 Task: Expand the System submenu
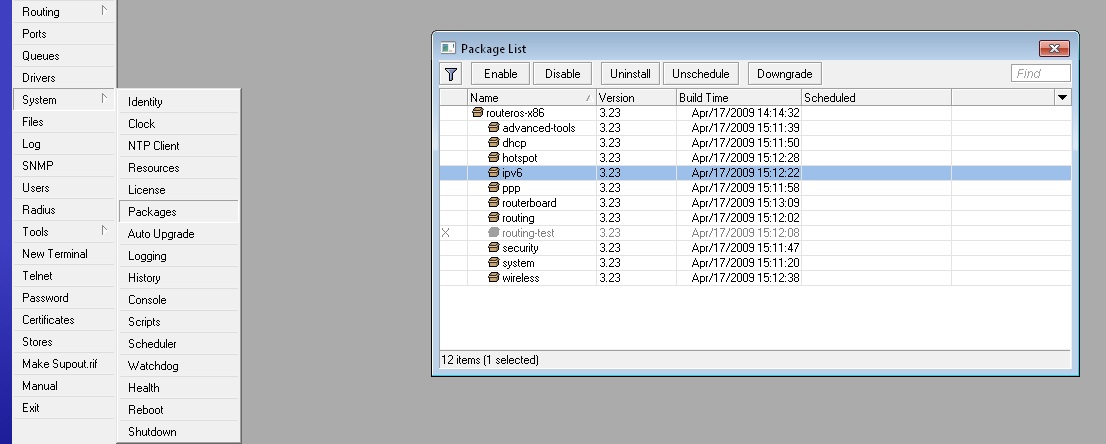click(x=104, y=99)
